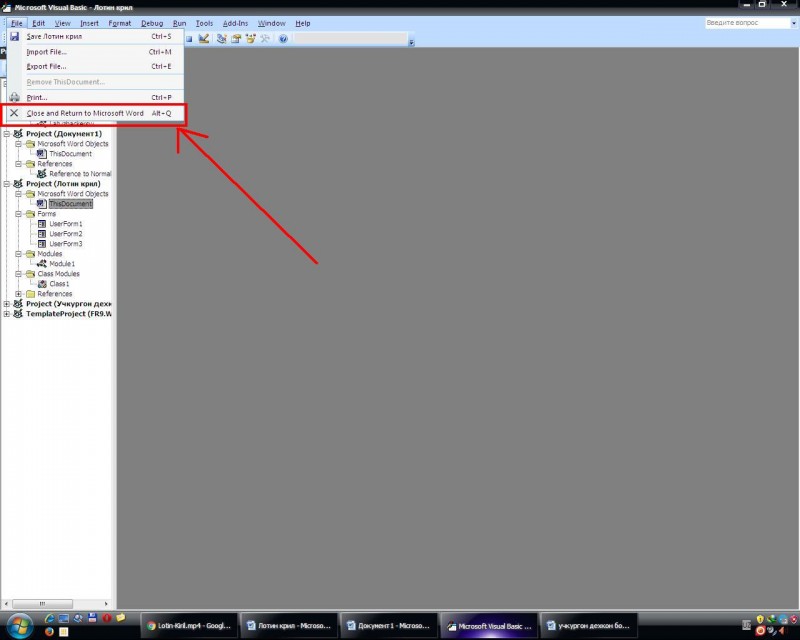Open the Object Browser toolbar icon
Image resolution: width=800 pixels, height=640 pixels.
[x=251, y=39]
